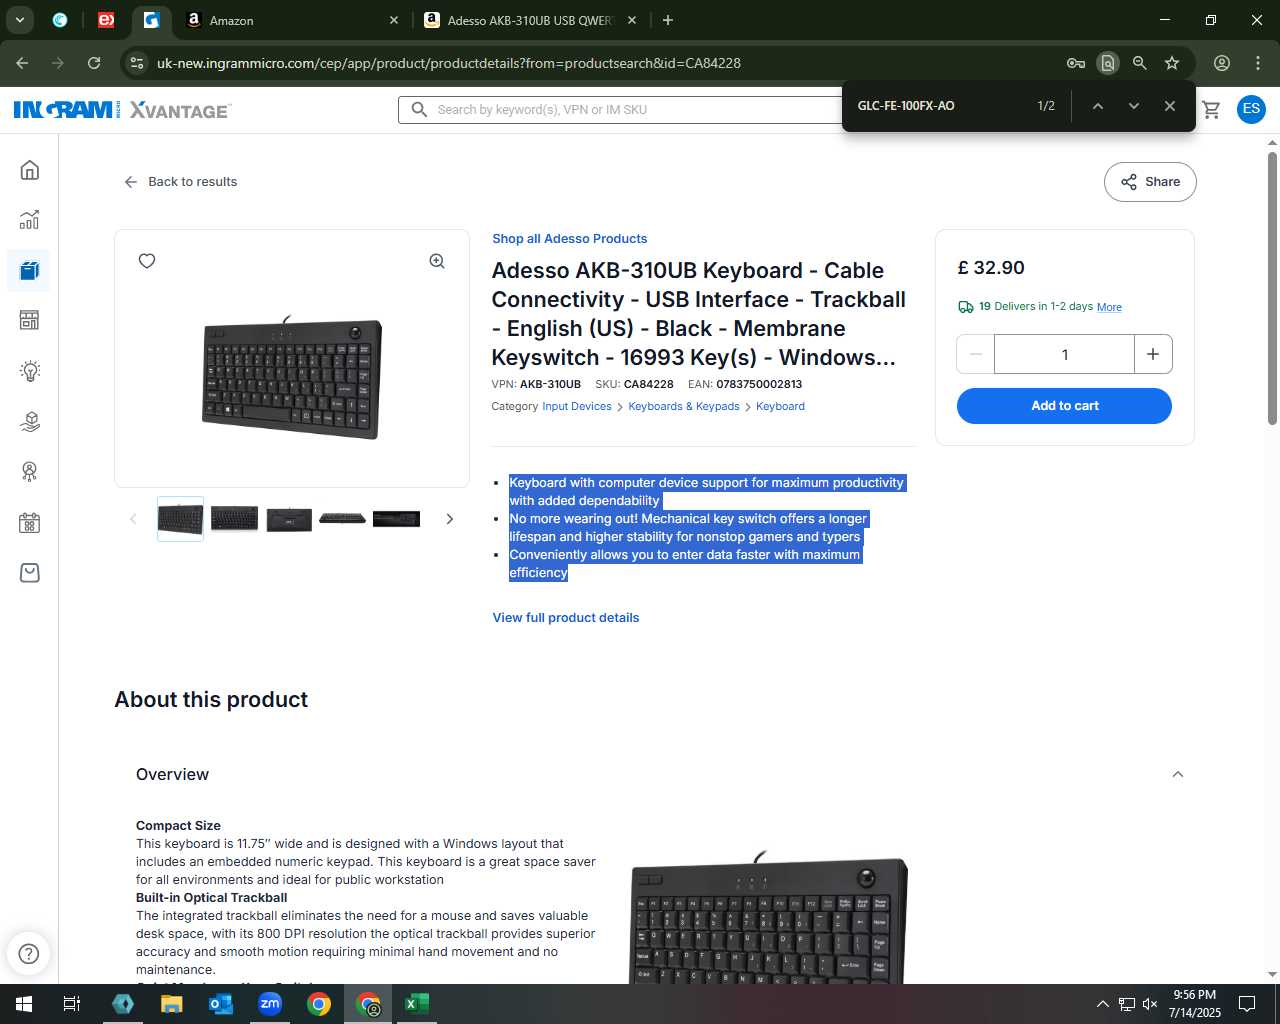1280x1024 pixels.
Task: Open the hand-holding-box services icon in sidebar
Action: click(30, 421)
